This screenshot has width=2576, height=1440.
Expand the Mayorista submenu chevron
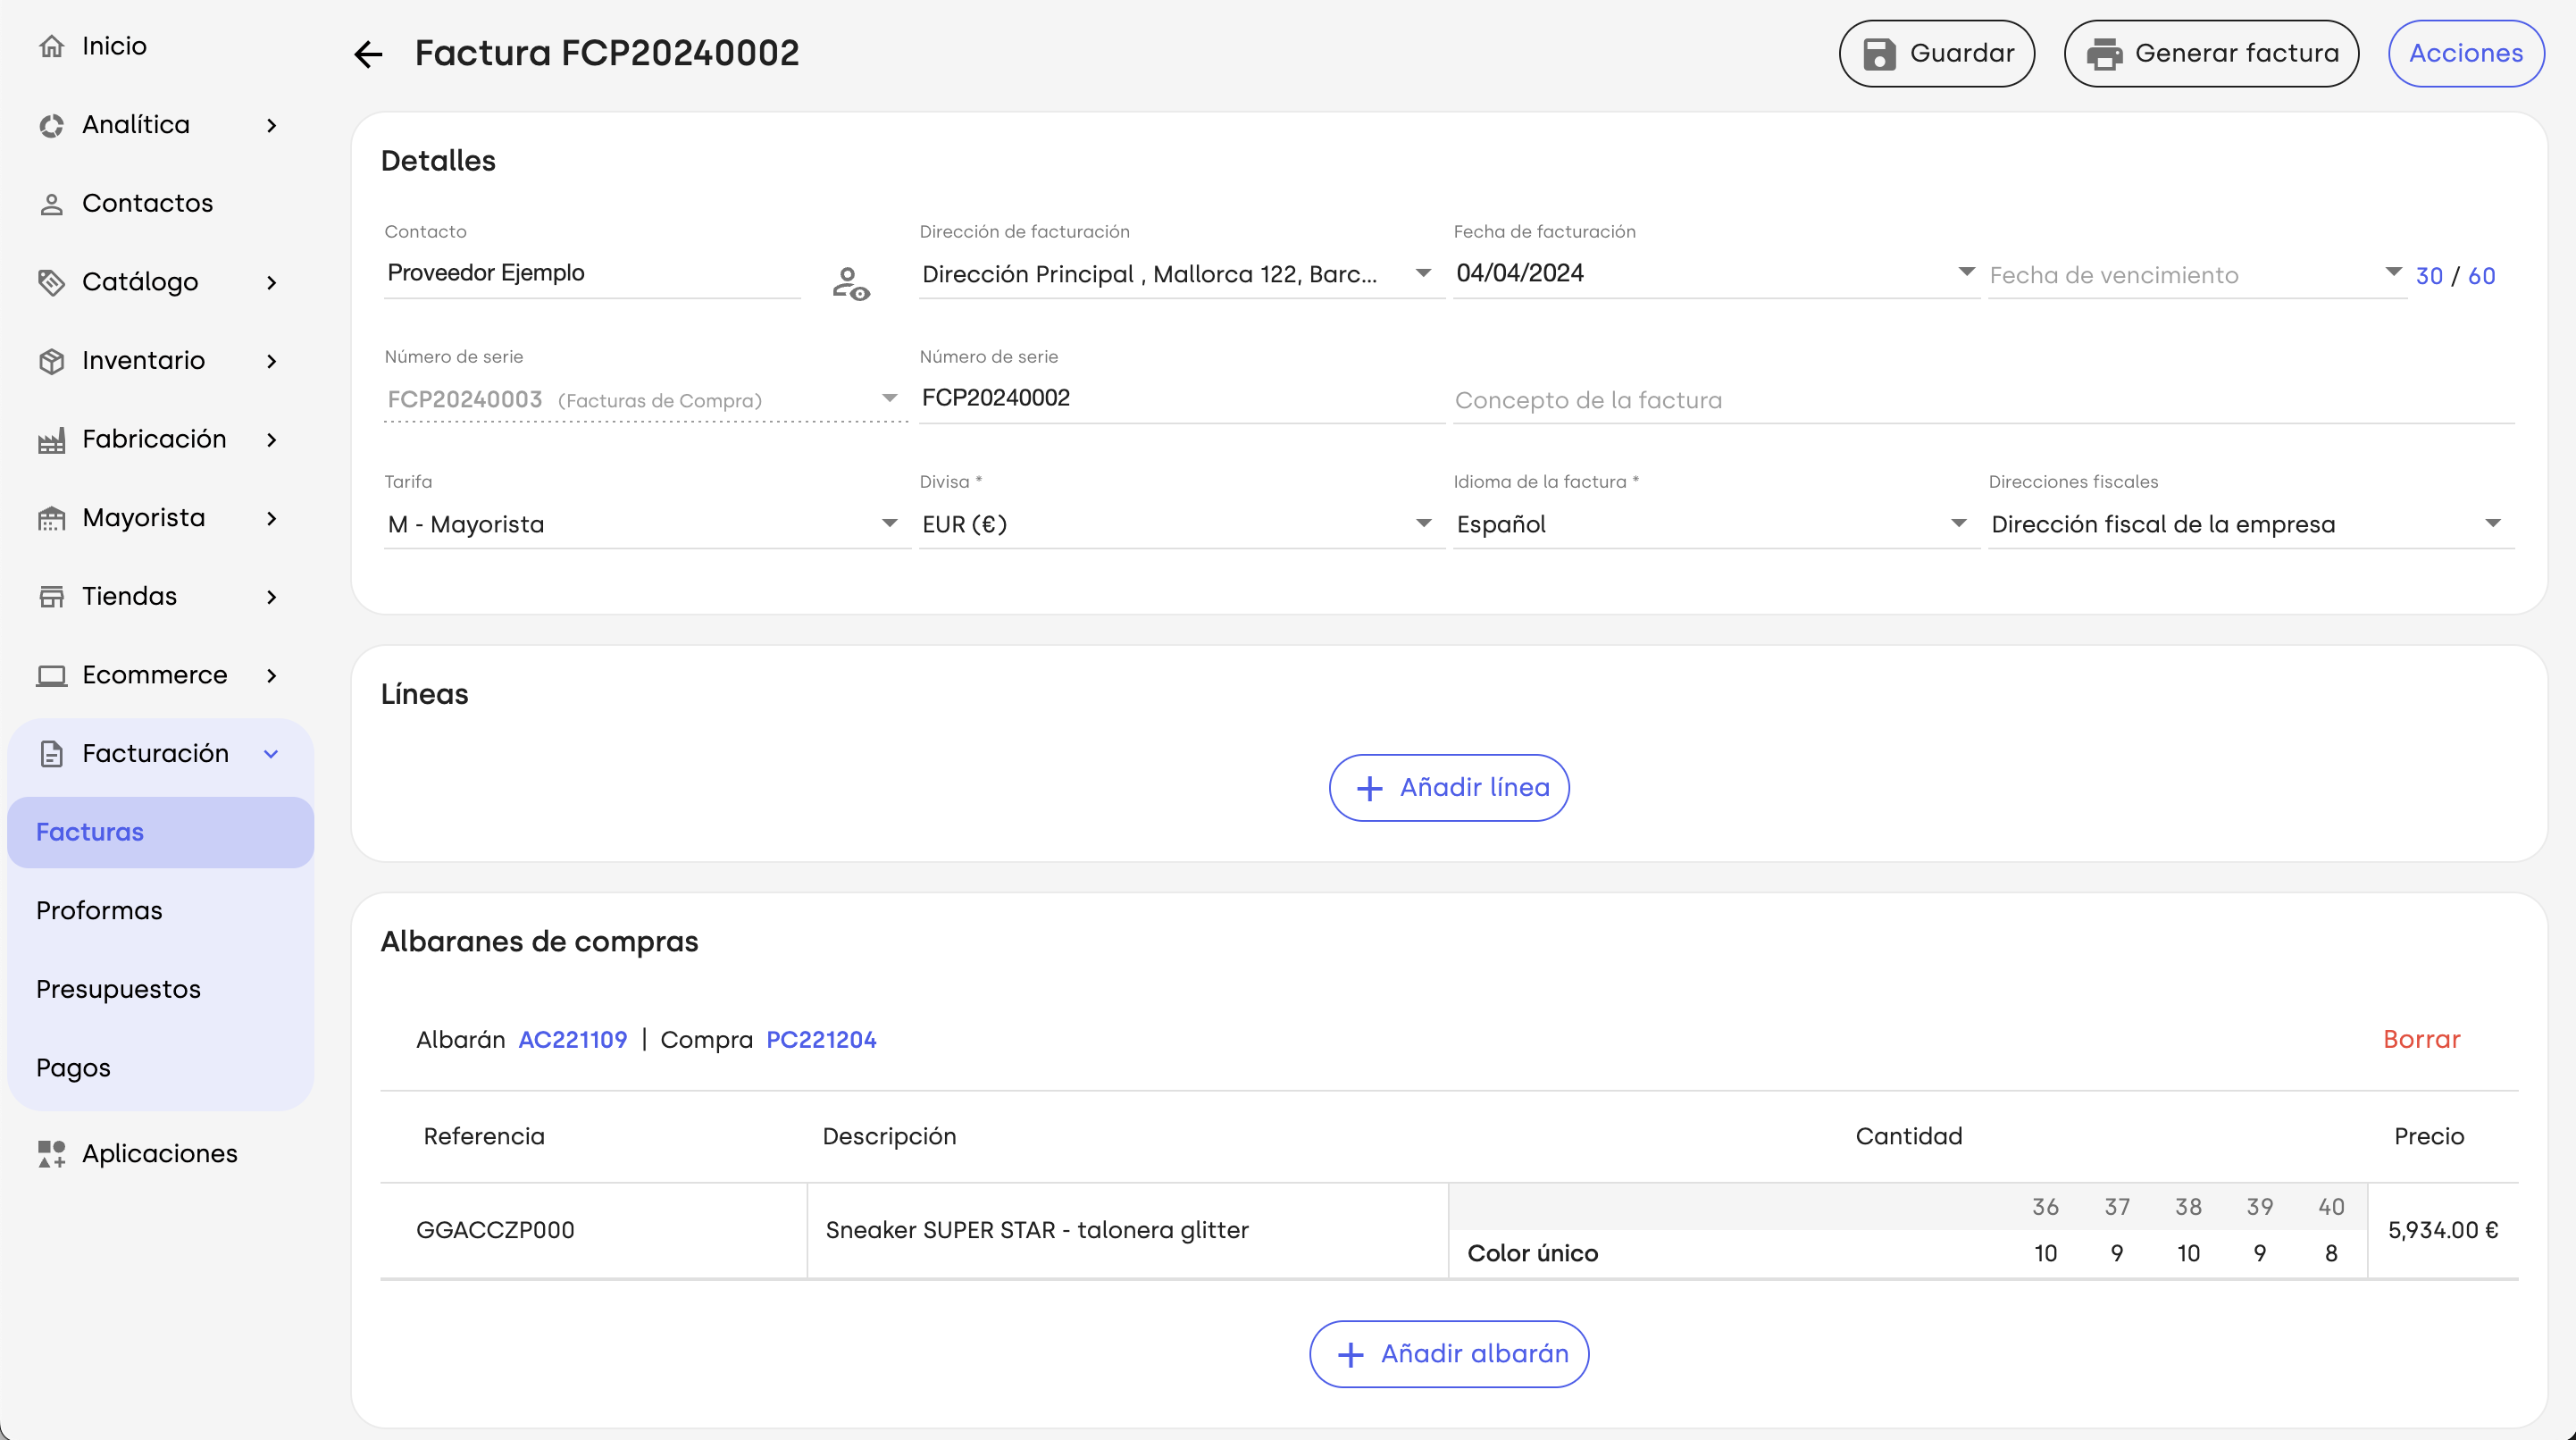click(x=272, y=518)
